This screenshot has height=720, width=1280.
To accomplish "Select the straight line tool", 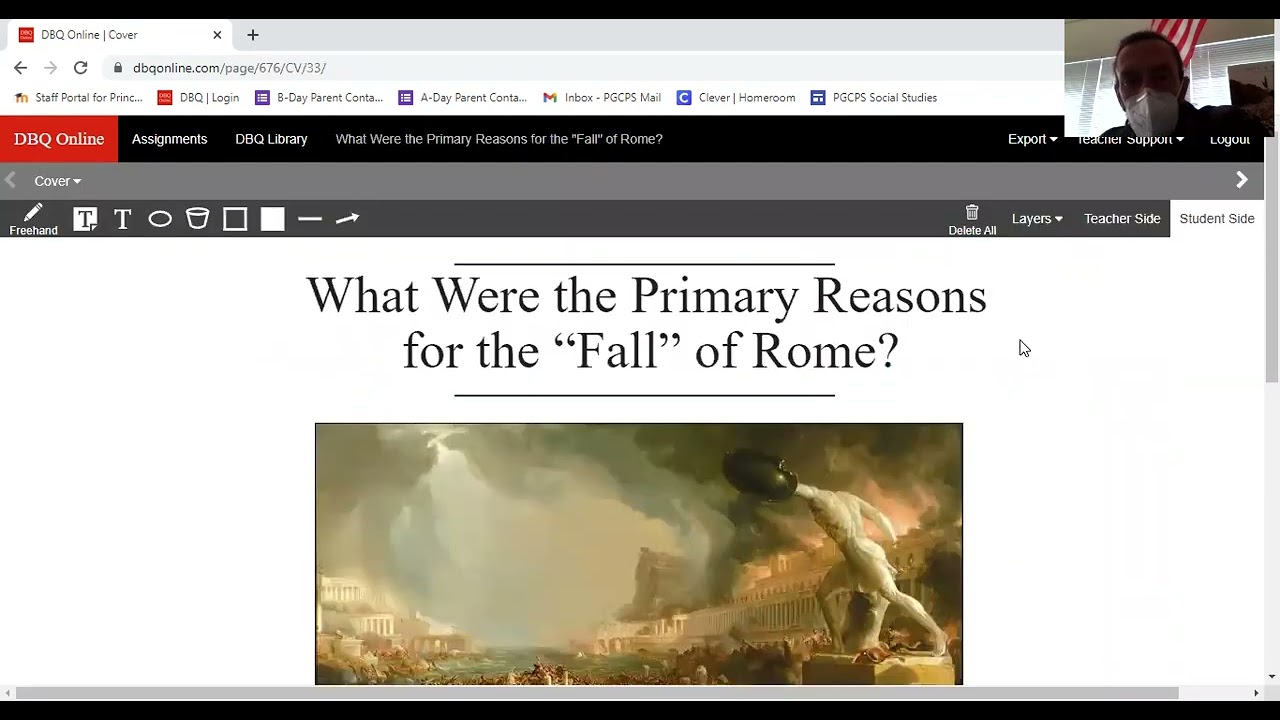I will [310, 219].
